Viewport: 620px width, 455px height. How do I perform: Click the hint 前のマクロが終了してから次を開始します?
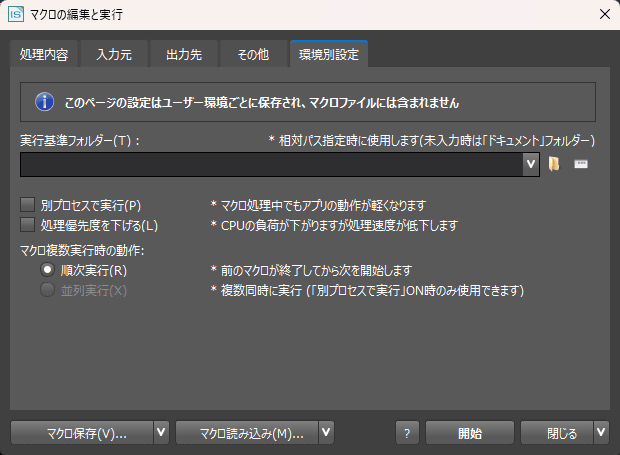coord(311,270)
